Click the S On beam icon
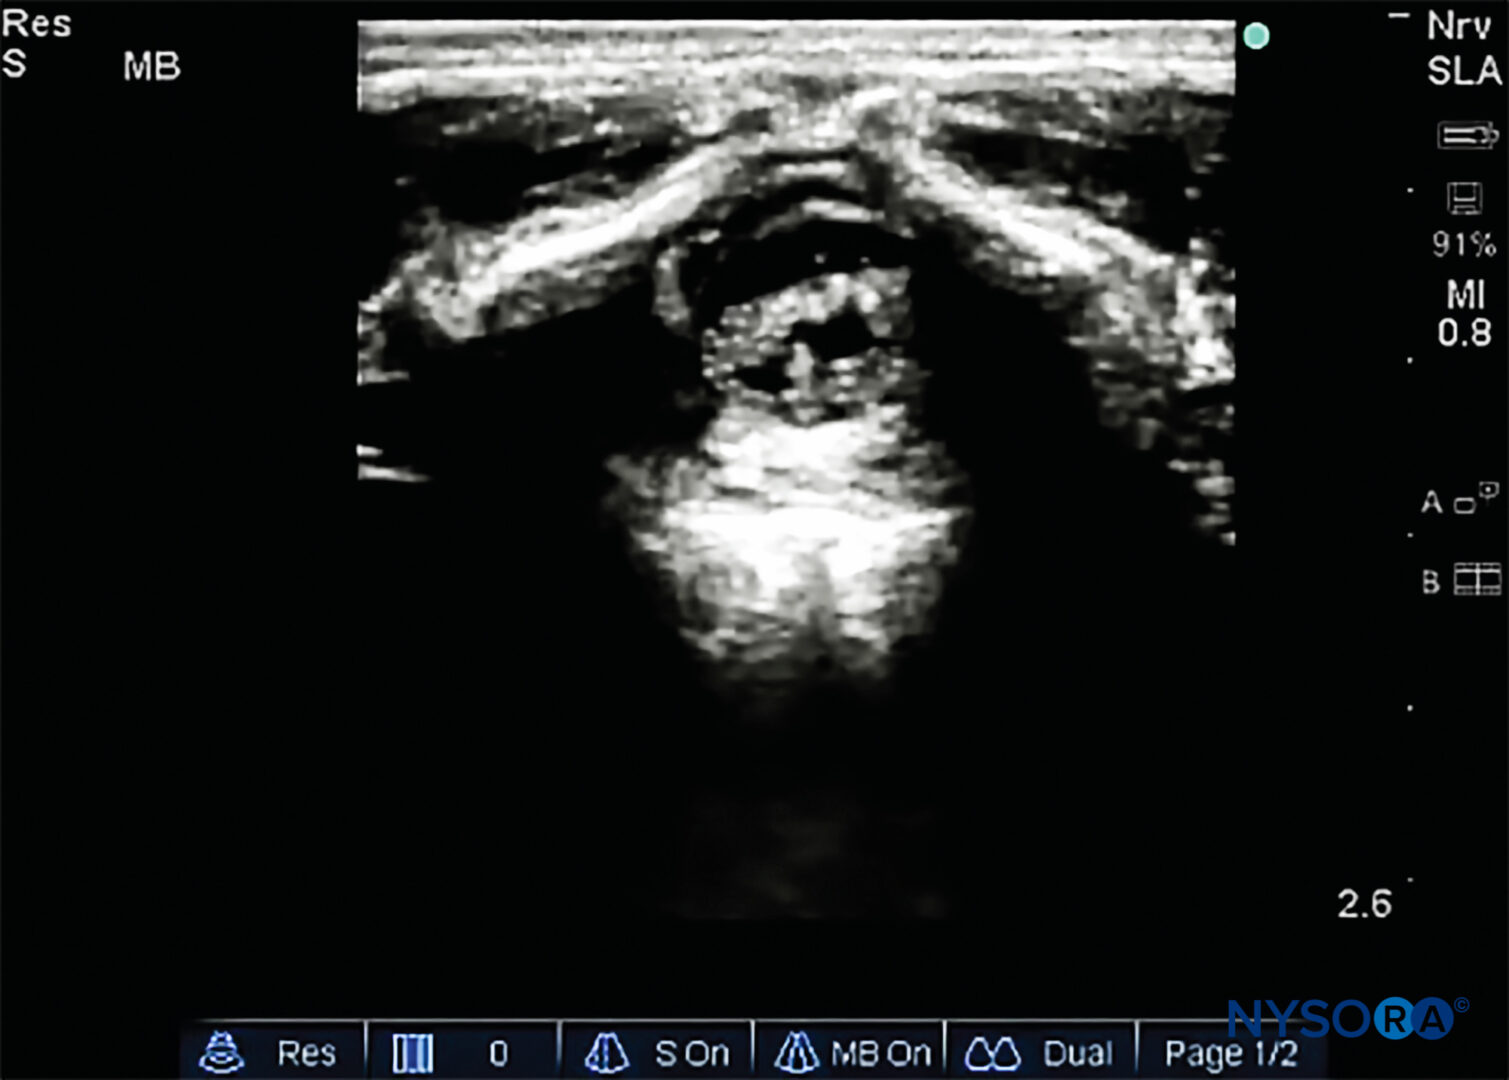The width and height of the screenshot is (1509, 1080). point(606,1053)
